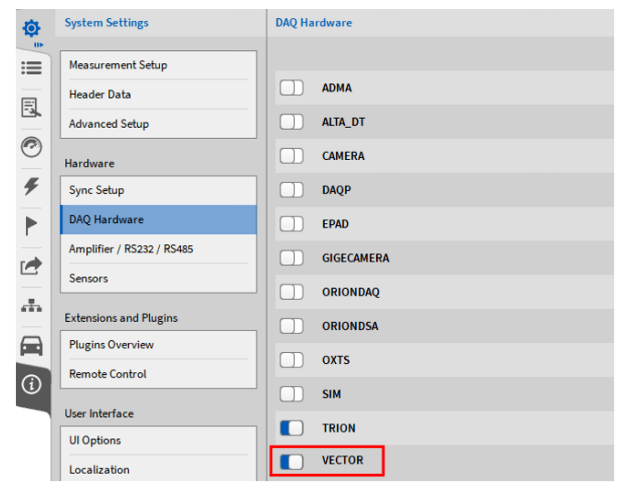
Task: Open the Localization settings entry
Action: 158,470
